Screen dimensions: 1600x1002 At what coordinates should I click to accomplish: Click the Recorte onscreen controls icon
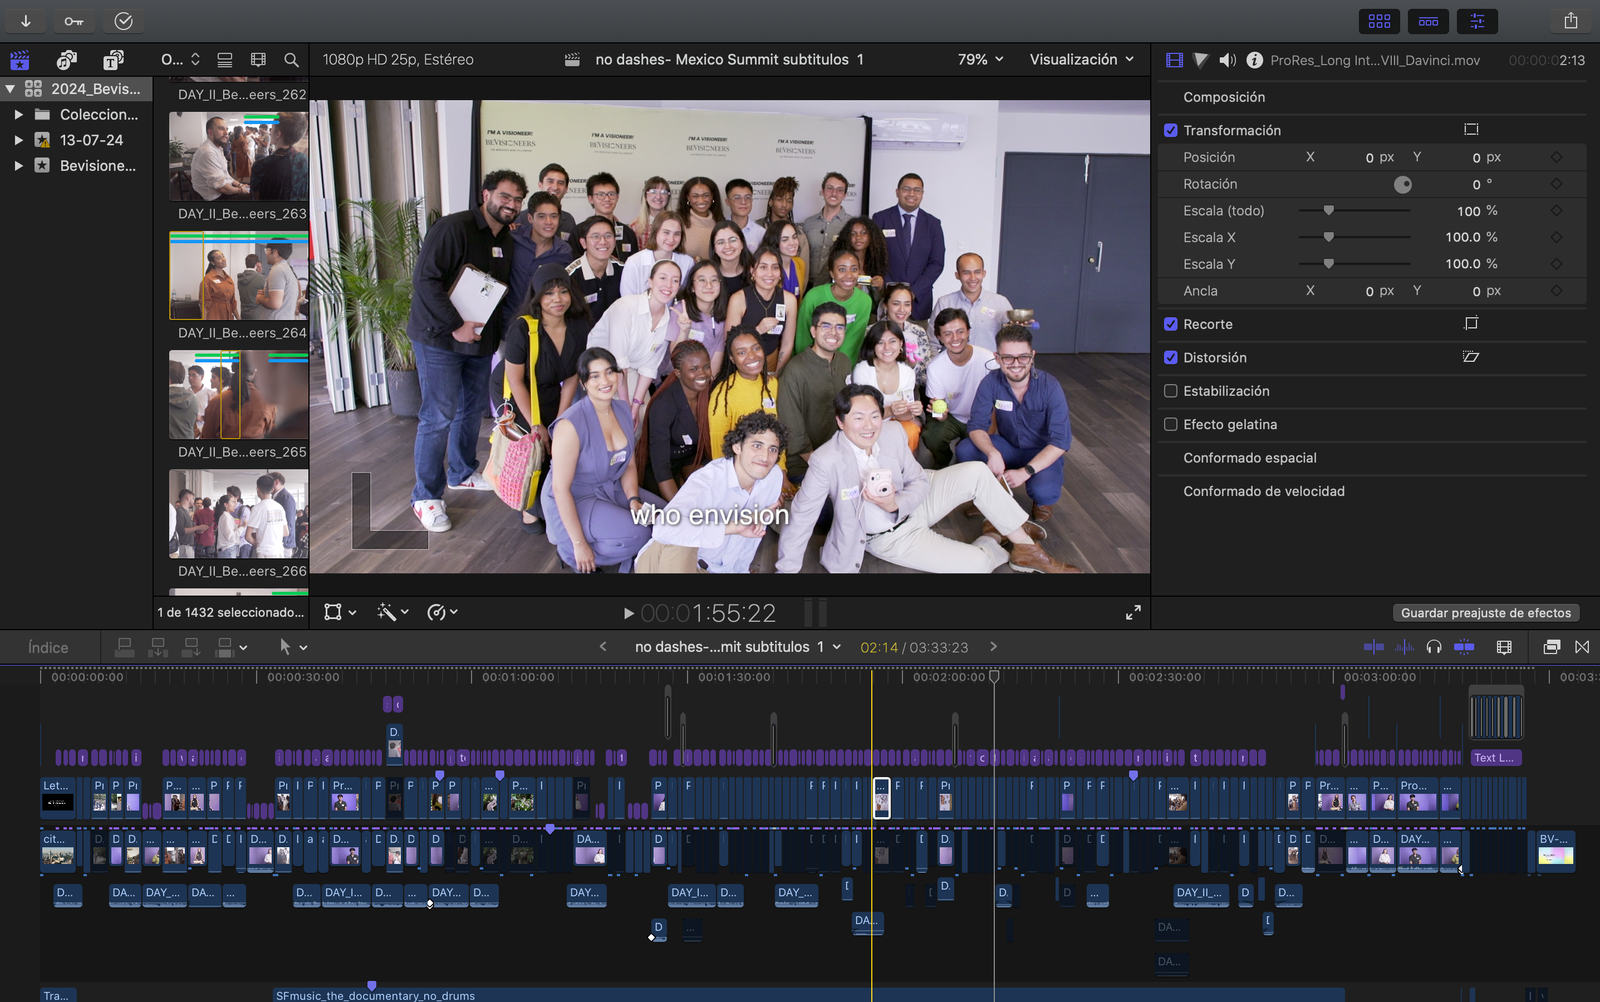[x=1471, y=323]
